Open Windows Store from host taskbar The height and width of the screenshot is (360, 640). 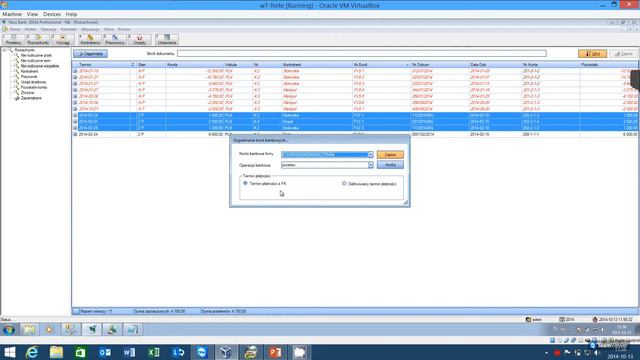[x=80, y=352]
